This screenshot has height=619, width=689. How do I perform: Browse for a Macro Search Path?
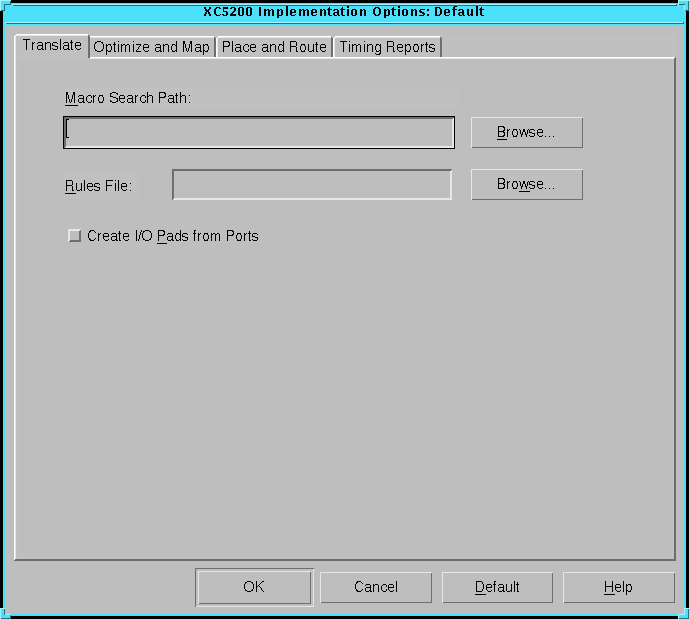click(x=526, y=133)
